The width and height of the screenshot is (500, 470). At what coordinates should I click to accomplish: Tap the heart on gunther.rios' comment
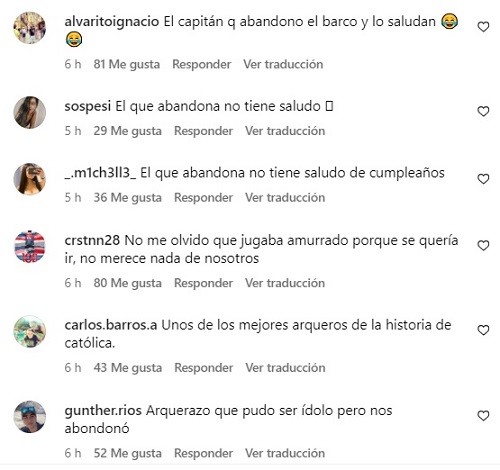pyautogui.click(x=483, y=416)
